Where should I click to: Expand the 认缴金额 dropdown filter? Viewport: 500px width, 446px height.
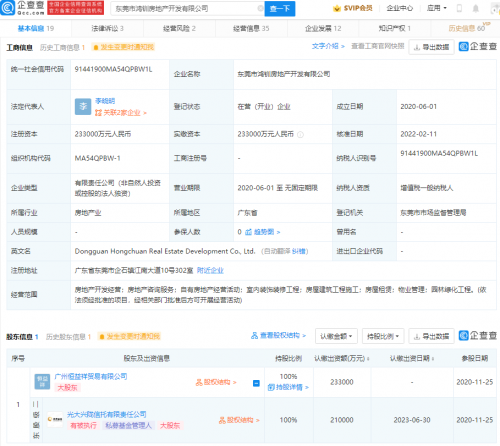click(336, 336)
